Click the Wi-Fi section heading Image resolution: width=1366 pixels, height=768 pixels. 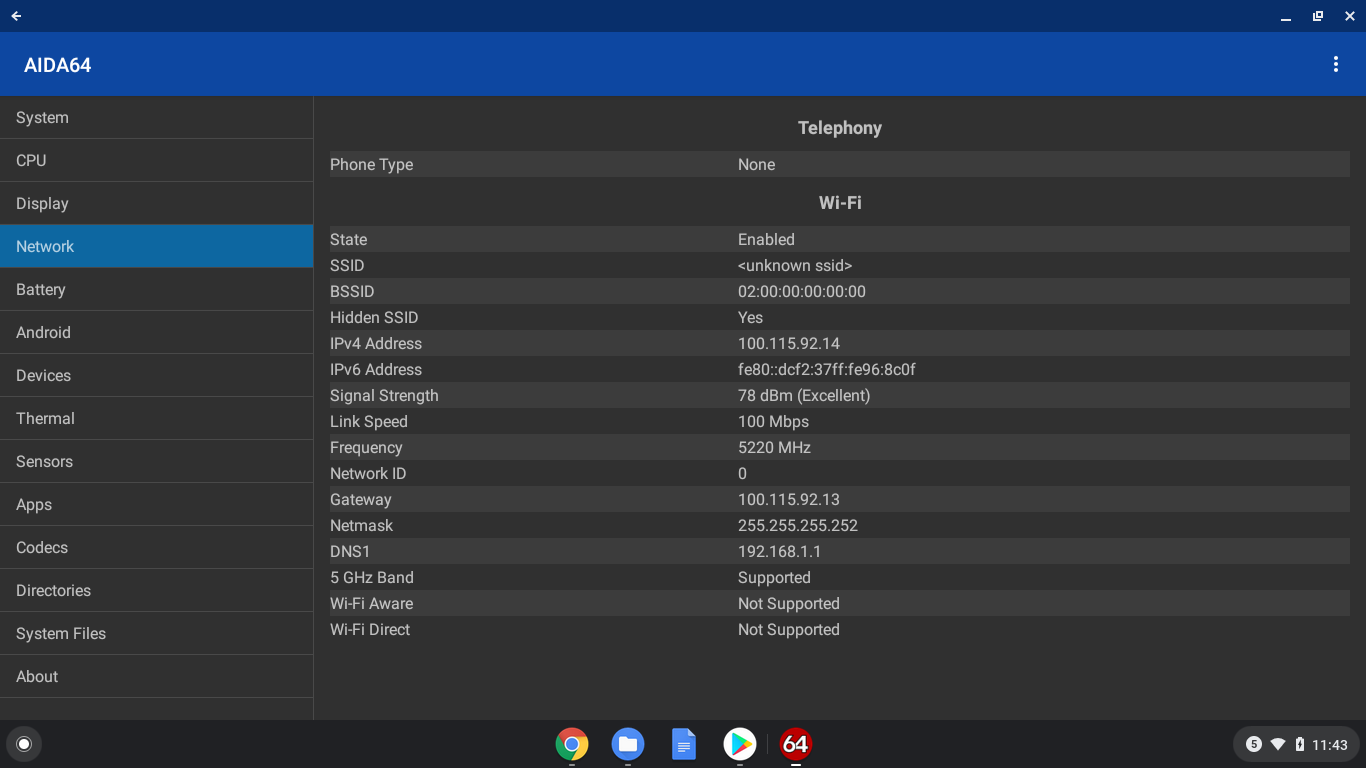[840, 202]
